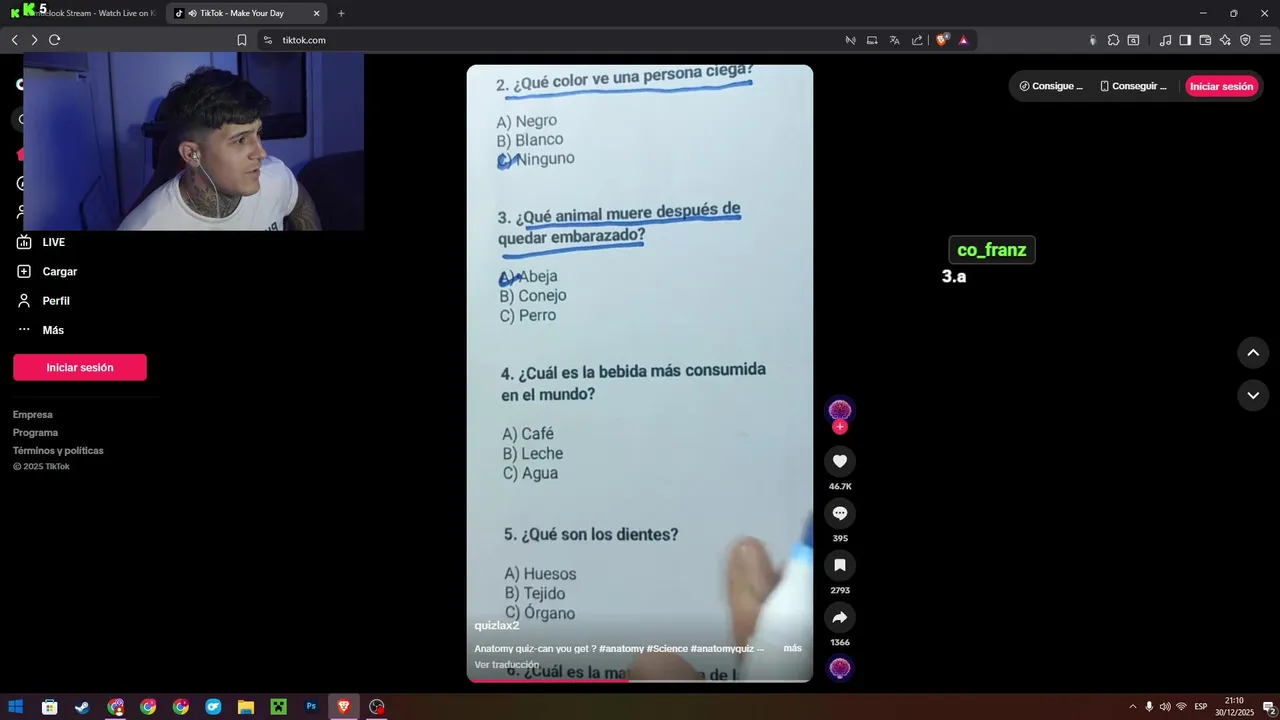
Task: Open the creator avatar above the like button
Action: 840,409
